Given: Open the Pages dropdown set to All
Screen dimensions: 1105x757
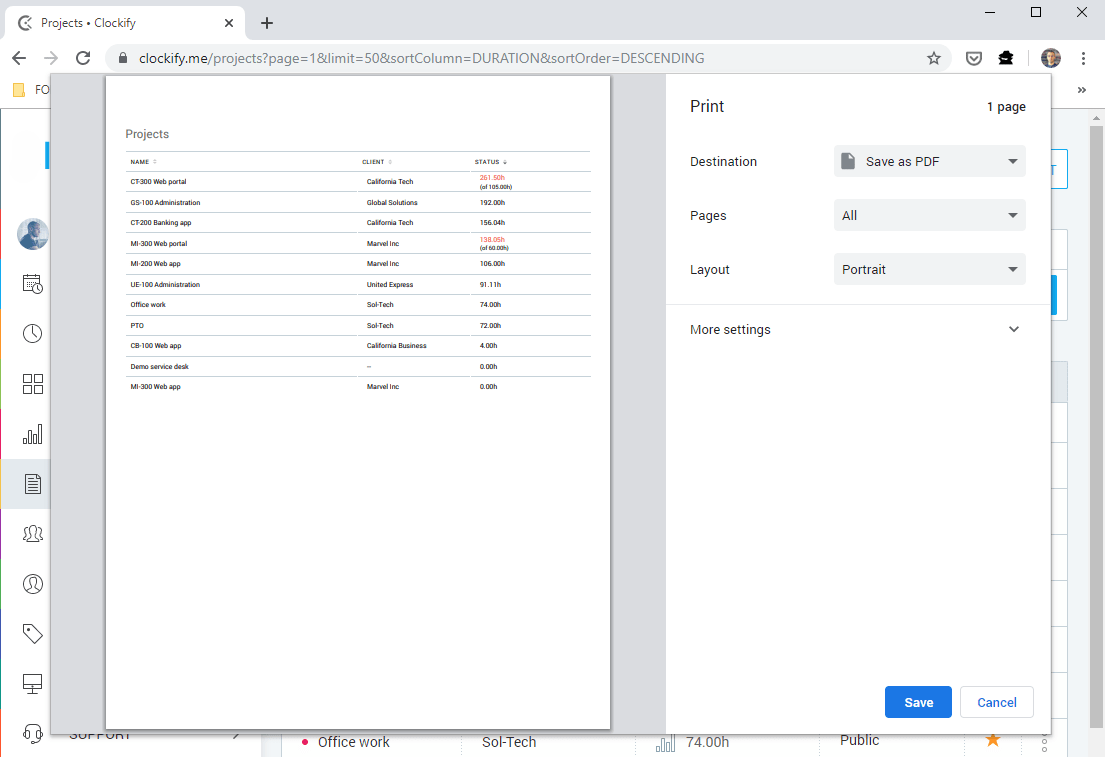Looking at the screenshot, I should pyautogui.click(x=929, y=215).
